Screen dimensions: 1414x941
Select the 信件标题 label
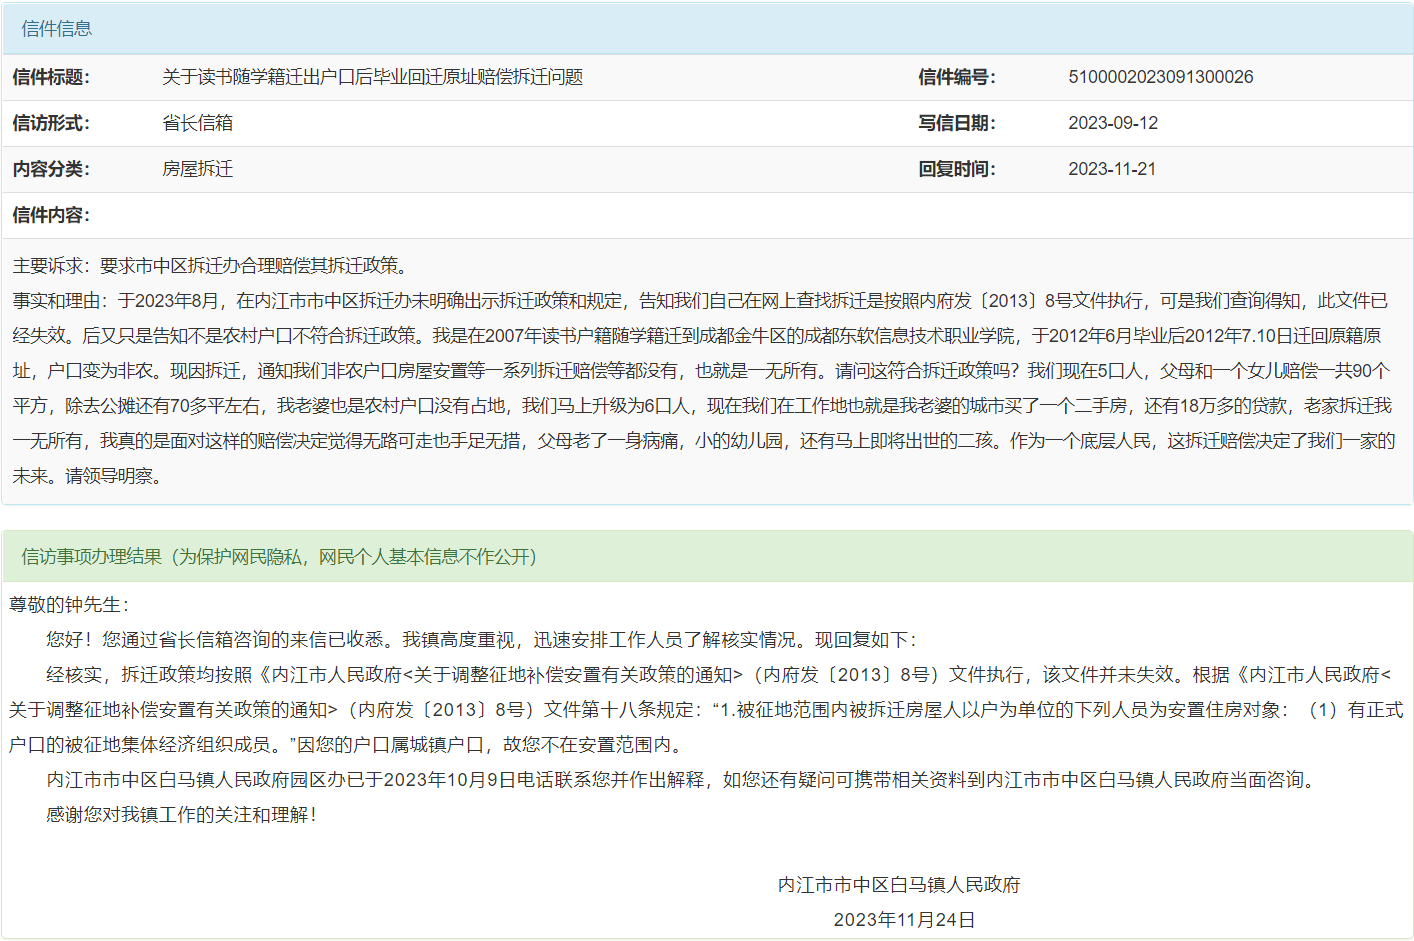point(51,77)
